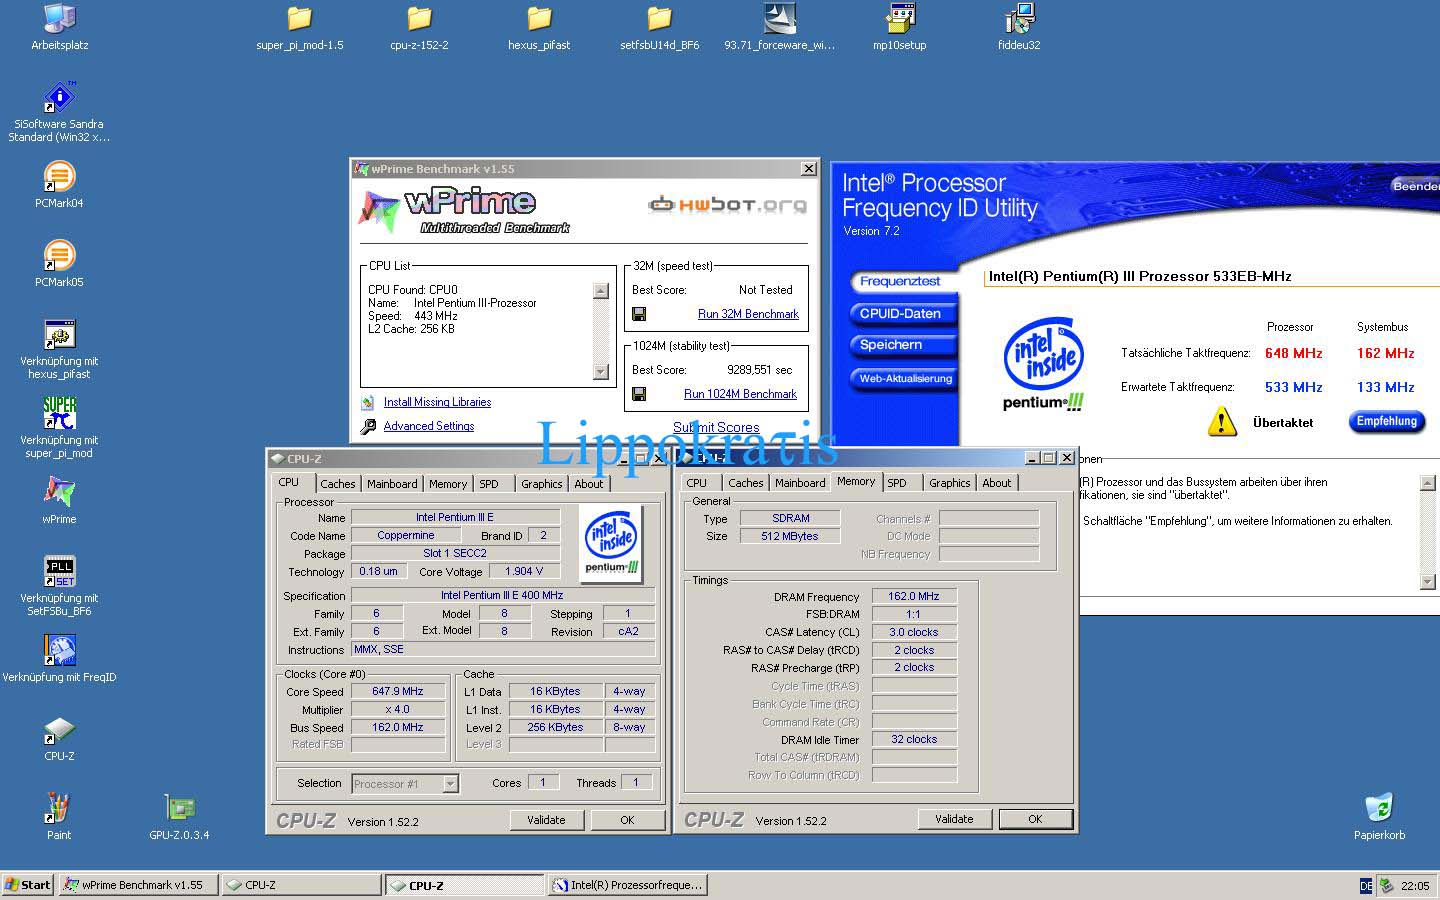Screen dimensions: 1440x900
Task: Click the Install Missing Libraries icon
Action: [x=368, y=402]
